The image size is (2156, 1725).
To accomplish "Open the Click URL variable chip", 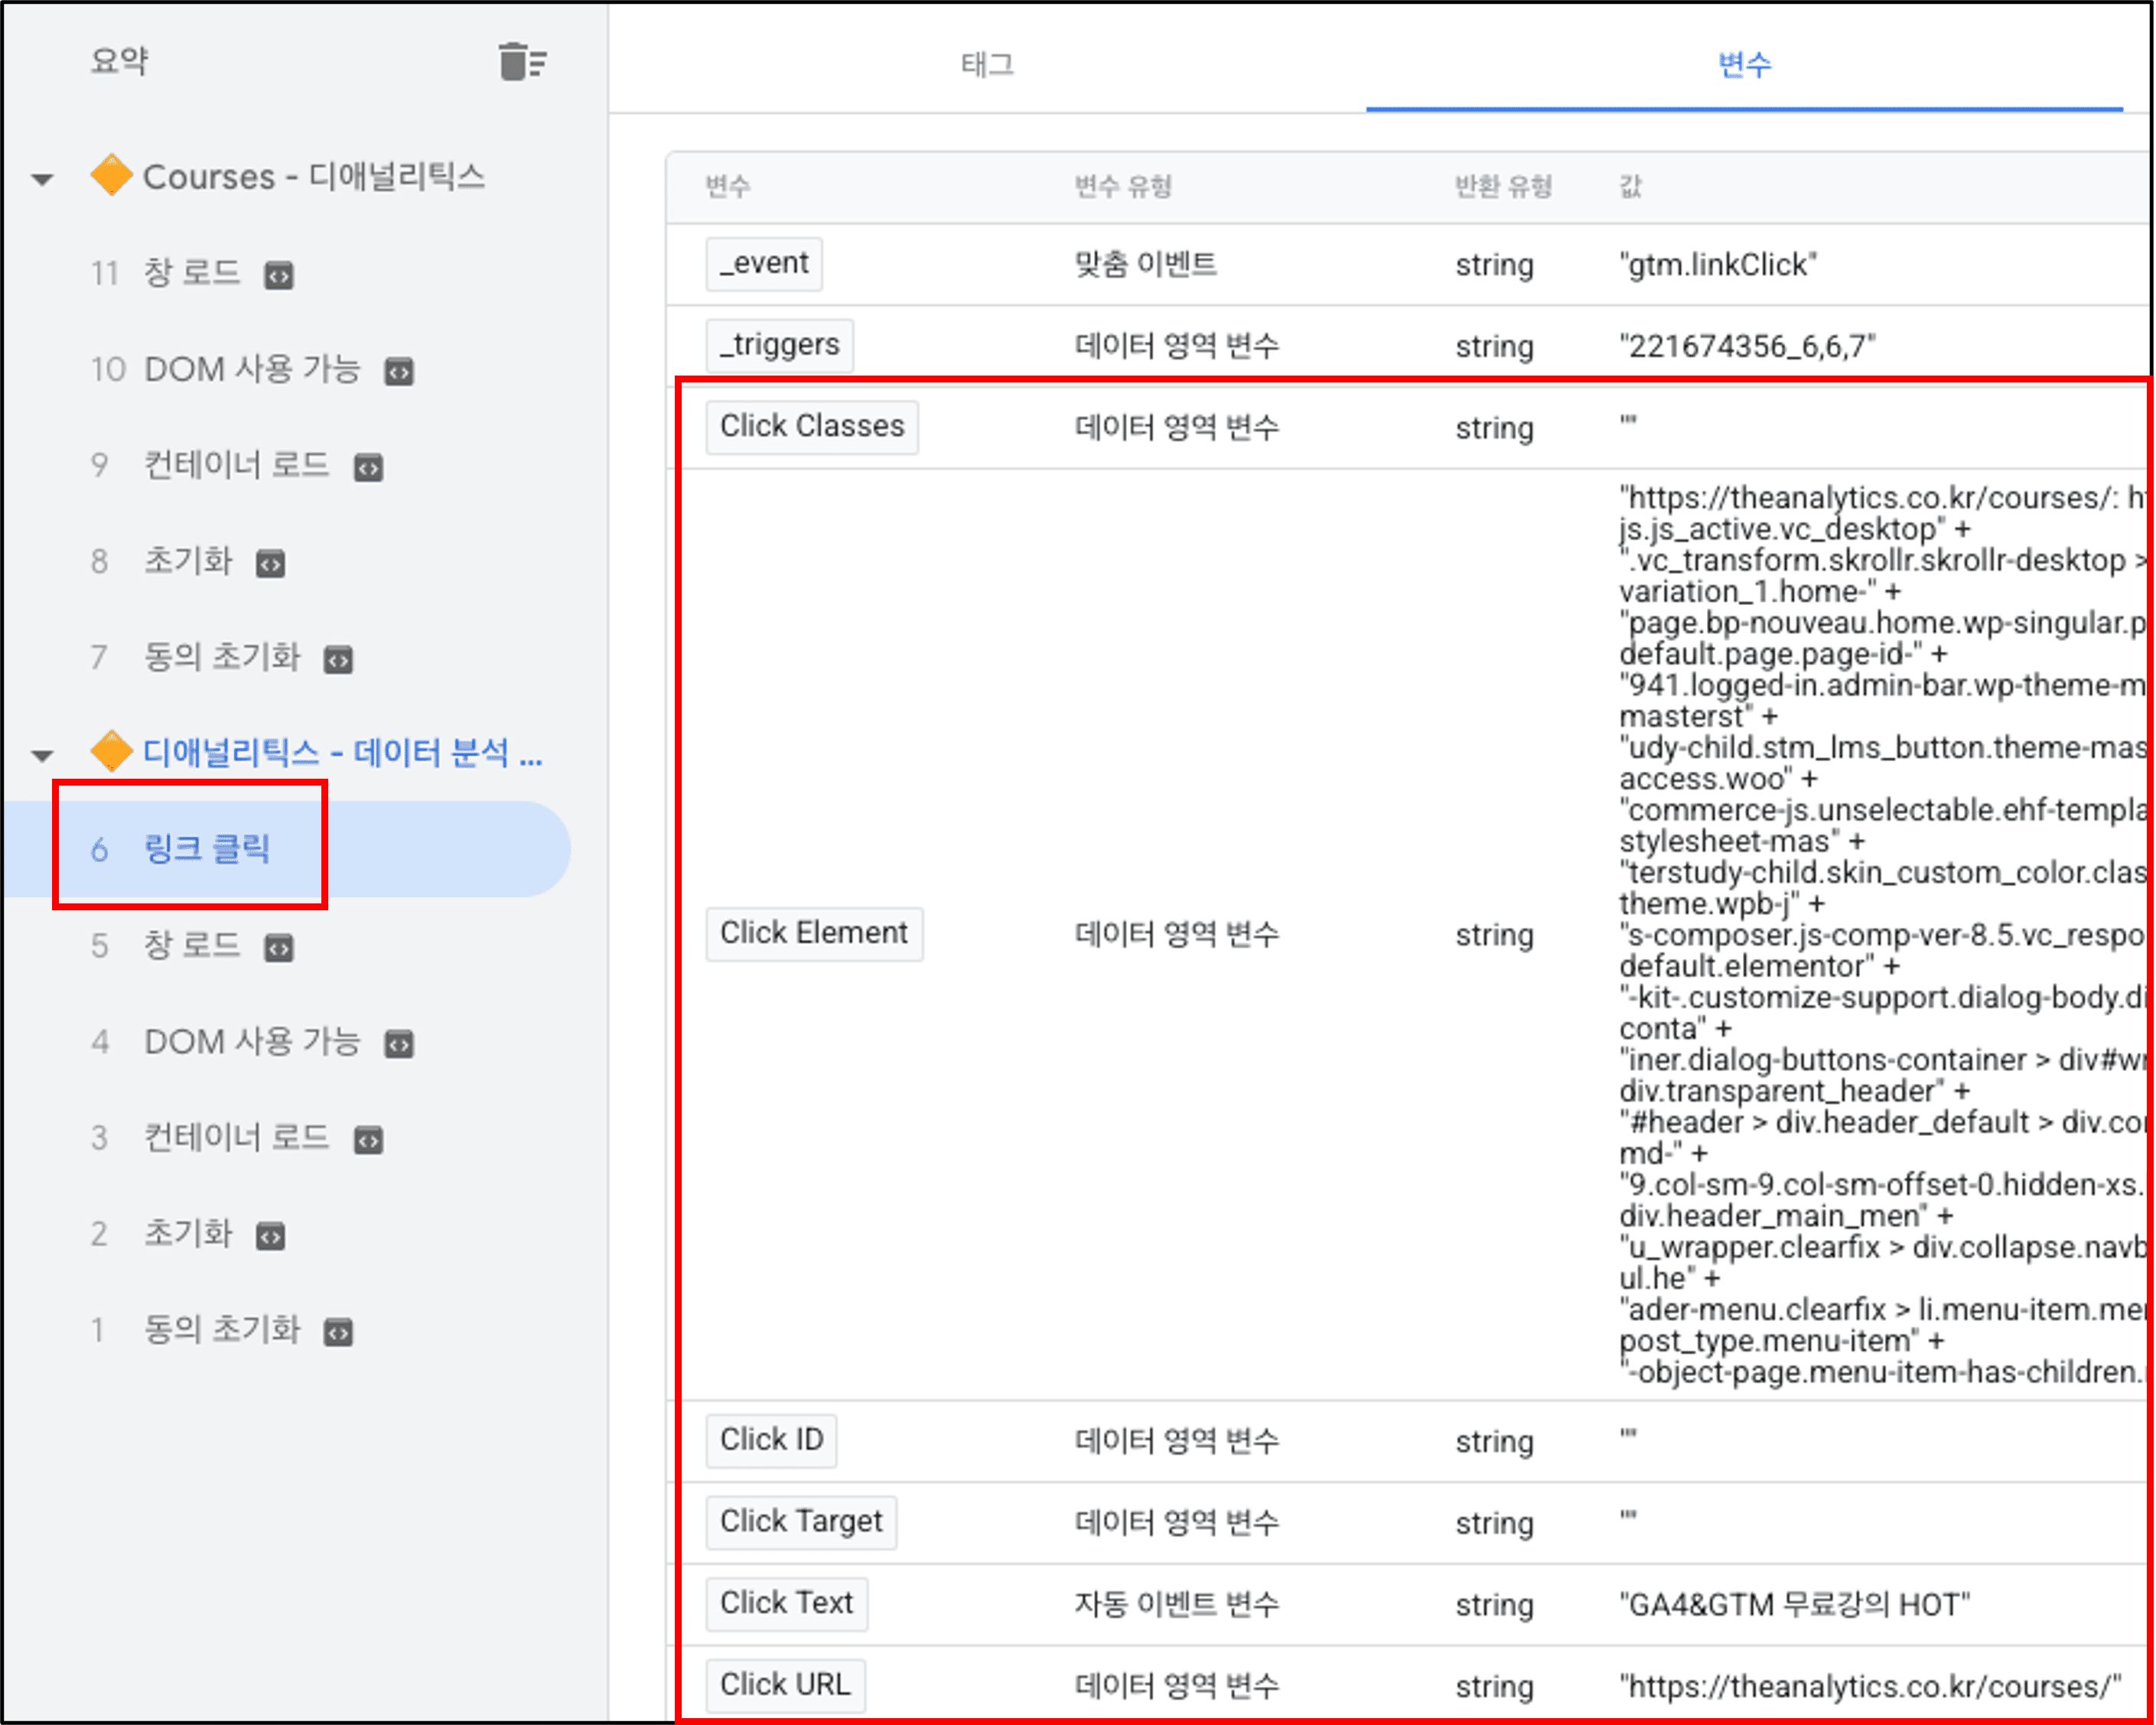I will 785,1686.
